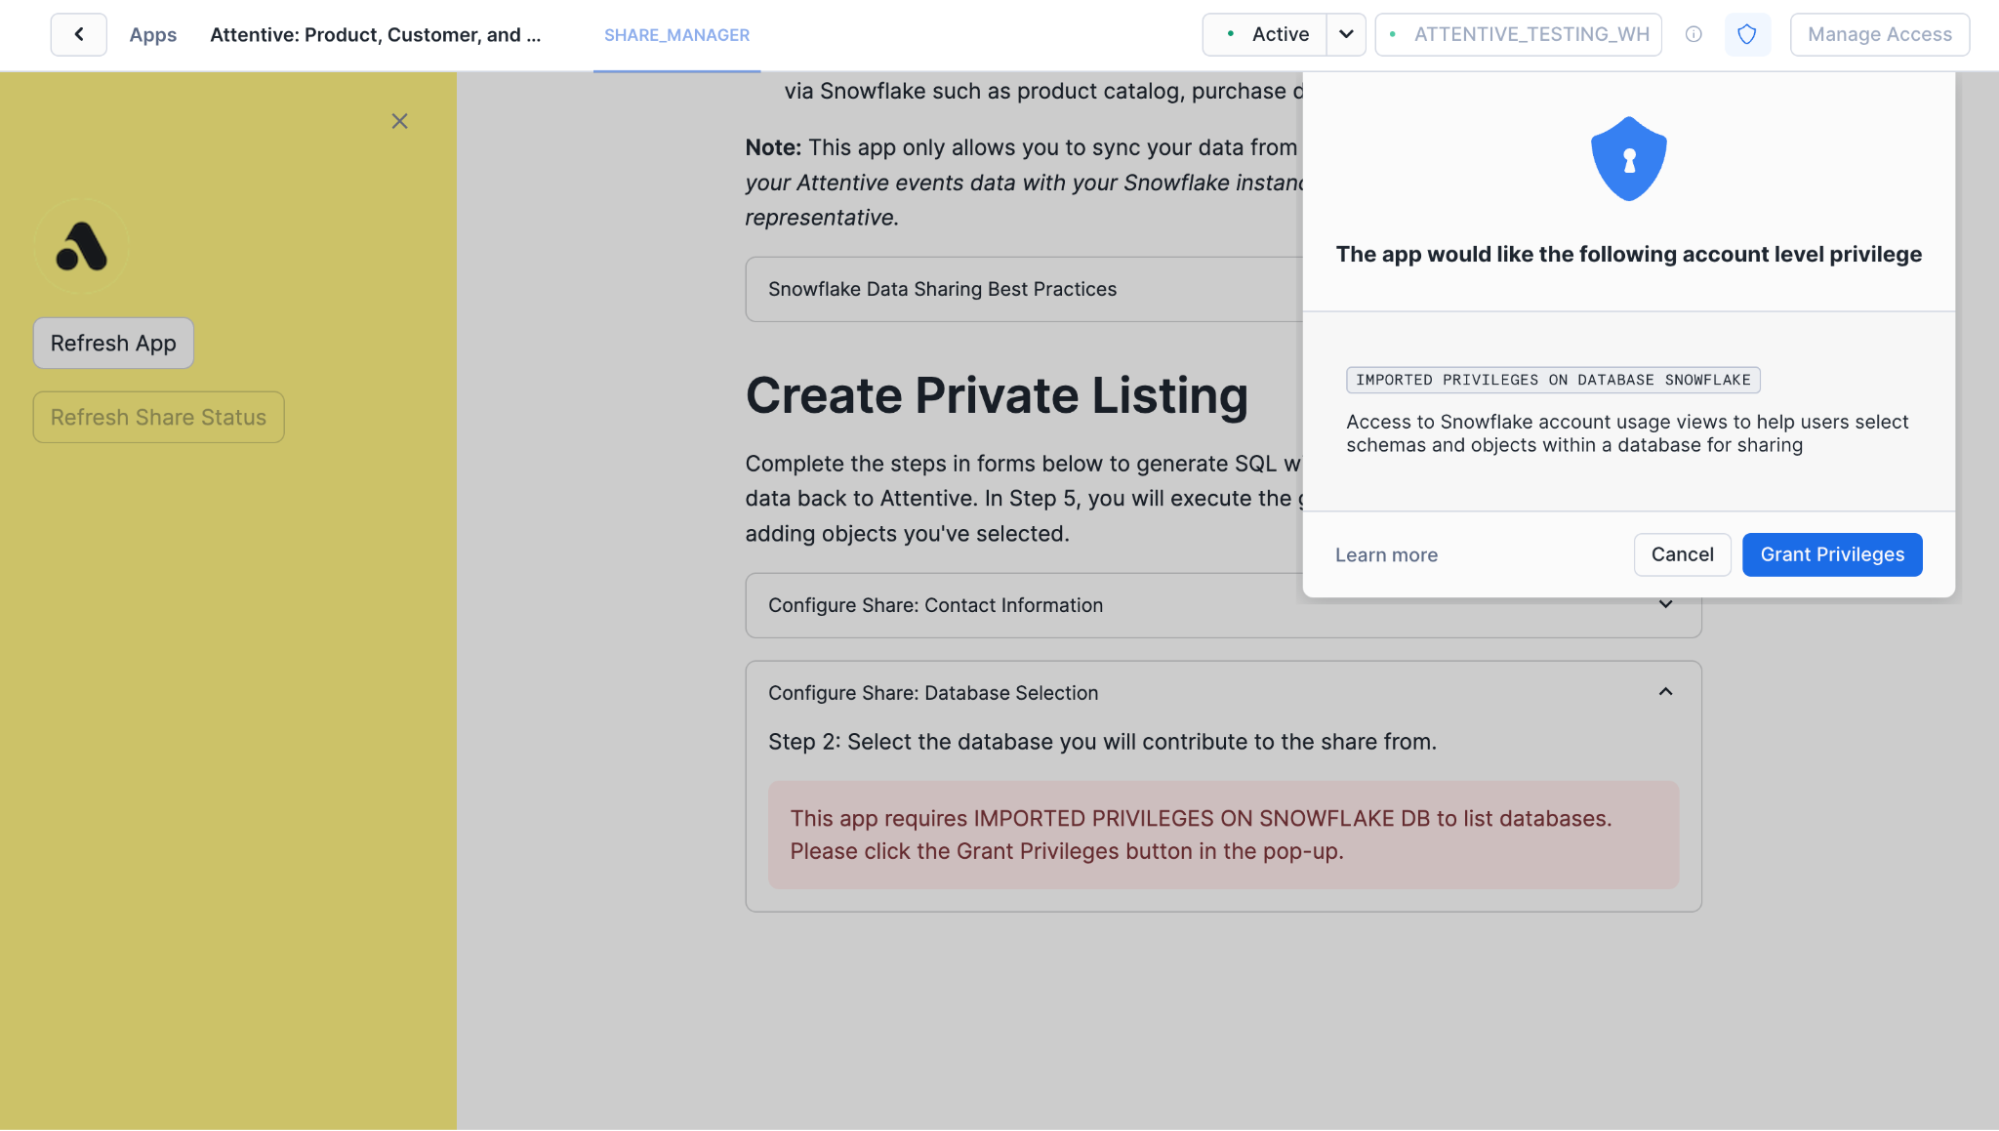Viewport: 1999px width, 1131px height.
Task: Go back using the left chevron button
Action: pyautogui.click(x=78, y=34)
